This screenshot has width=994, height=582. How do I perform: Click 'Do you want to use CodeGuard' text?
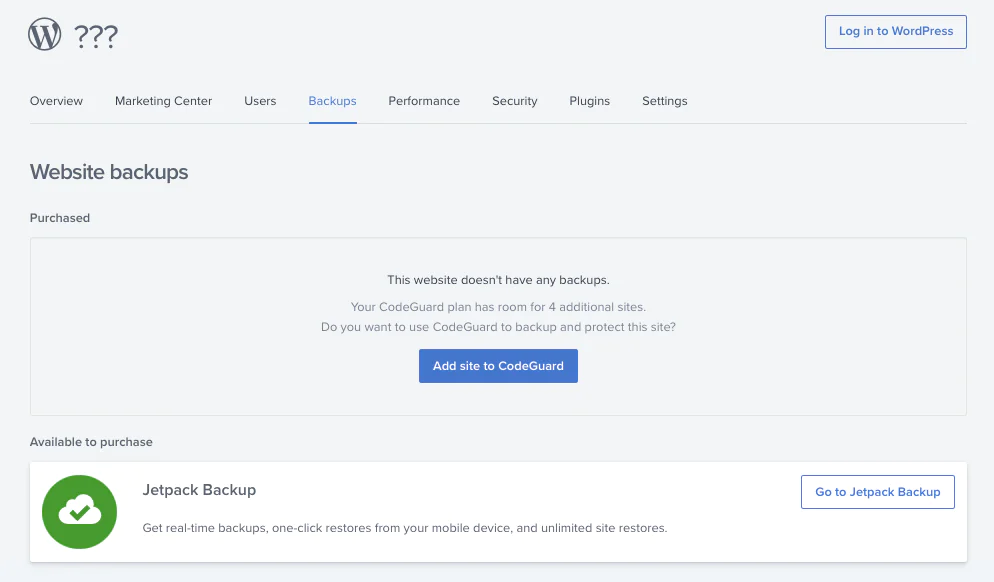tap(498, 327)
